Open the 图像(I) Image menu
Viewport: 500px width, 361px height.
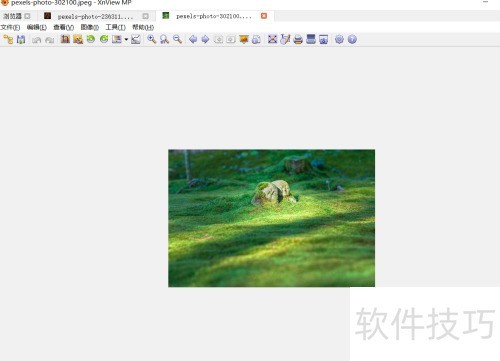[x=90, y=27]
